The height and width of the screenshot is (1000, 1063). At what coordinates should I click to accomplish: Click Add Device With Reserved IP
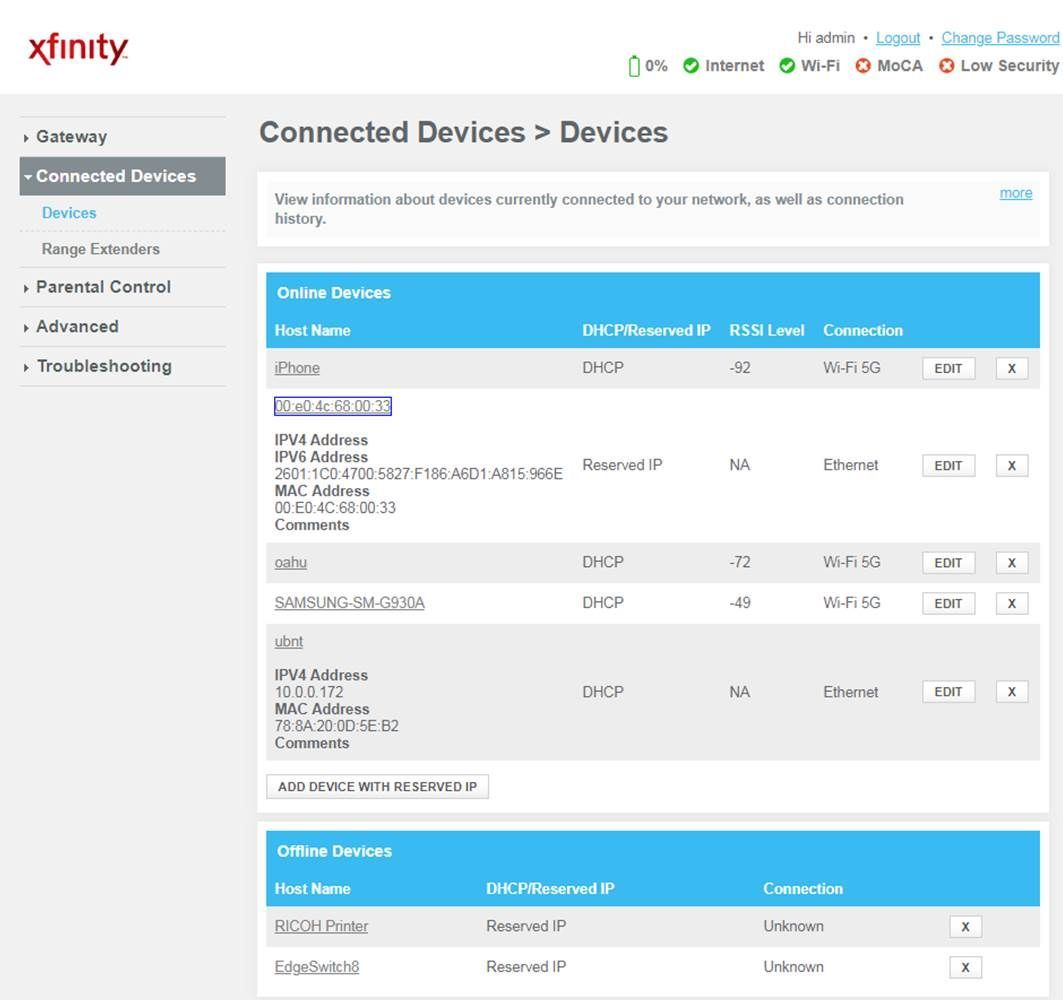click(x=377, y=787)
